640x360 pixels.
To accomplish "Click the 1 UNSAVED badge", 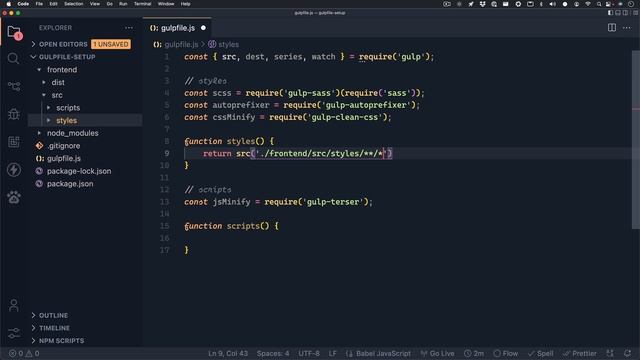I will (111, 44).
